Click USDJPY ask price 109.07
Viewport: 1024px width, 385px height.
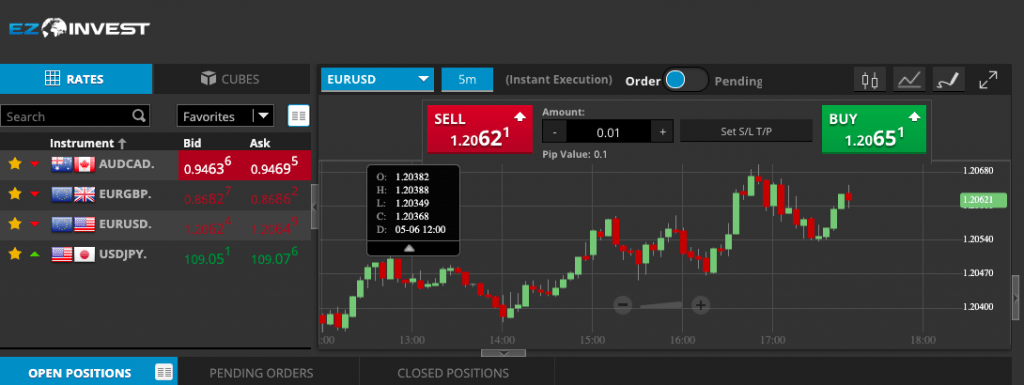(275, 257)
